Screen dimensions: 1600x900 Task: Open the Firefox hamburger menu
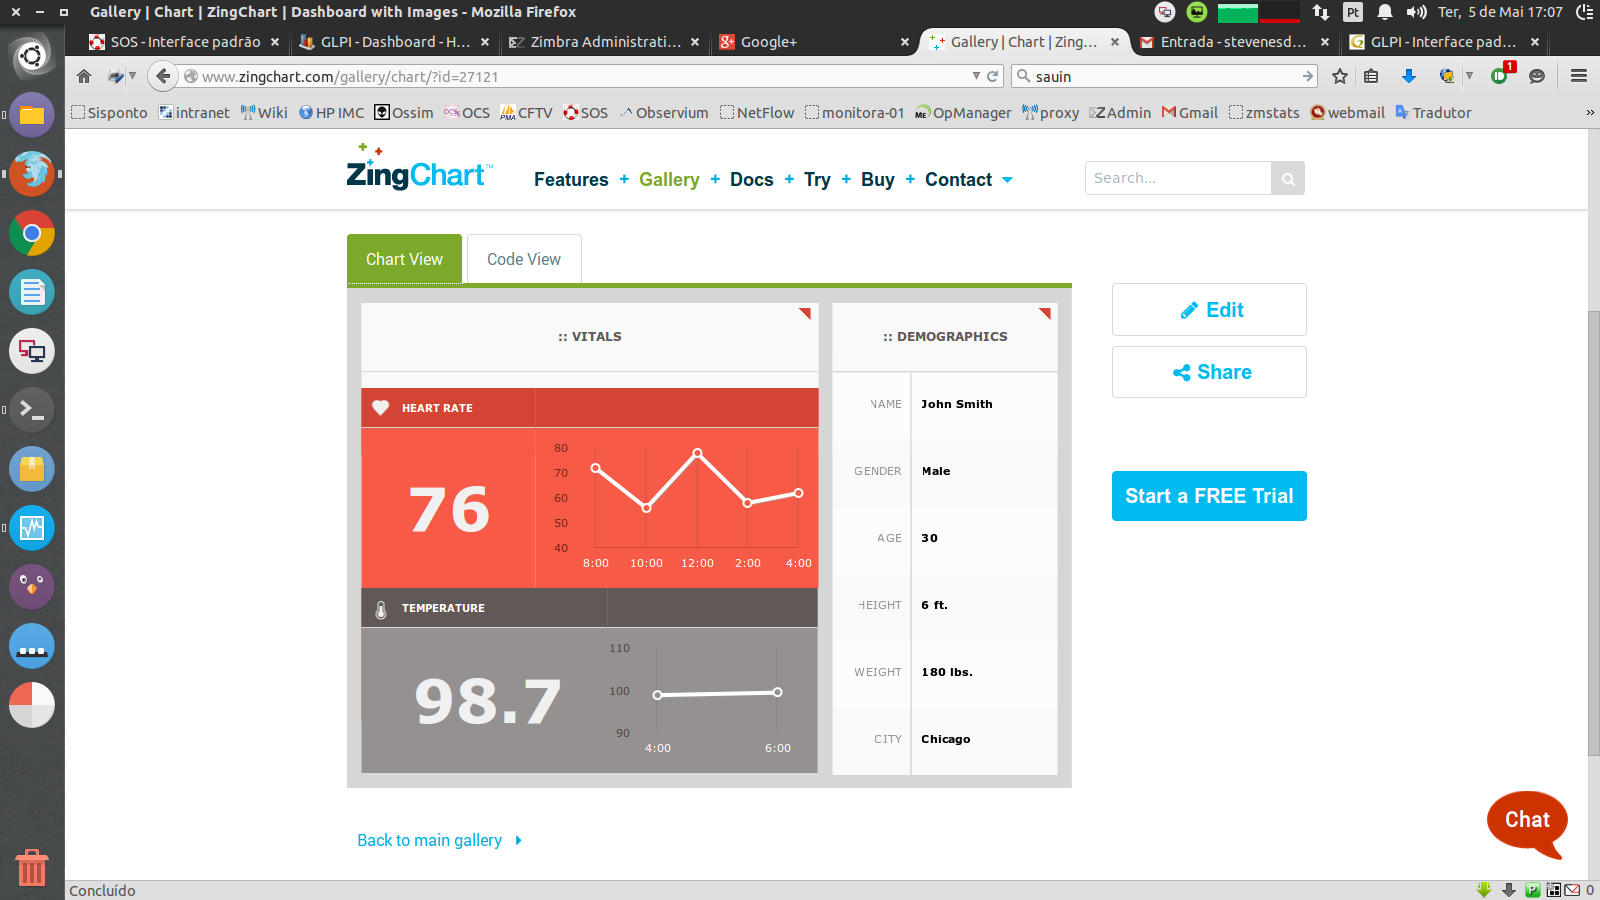(x=1579, y=76)
